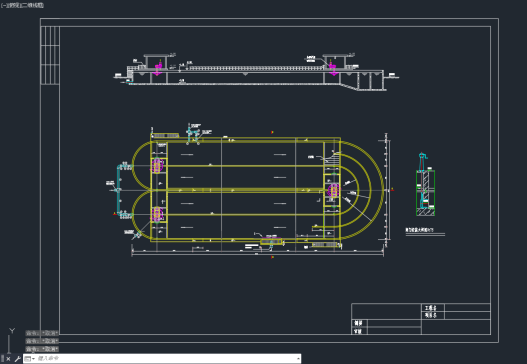Select magenta aerator in upper-left of plan
The width and height of the screenshot is (527, 364).
pos(158,166)
